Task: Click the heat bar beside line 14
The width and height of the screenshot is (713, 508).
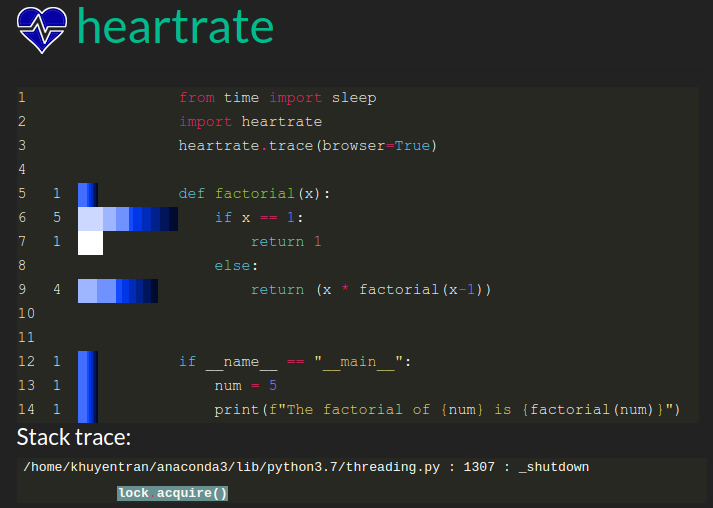Action: pyautogui.click(x=87, y=410)
